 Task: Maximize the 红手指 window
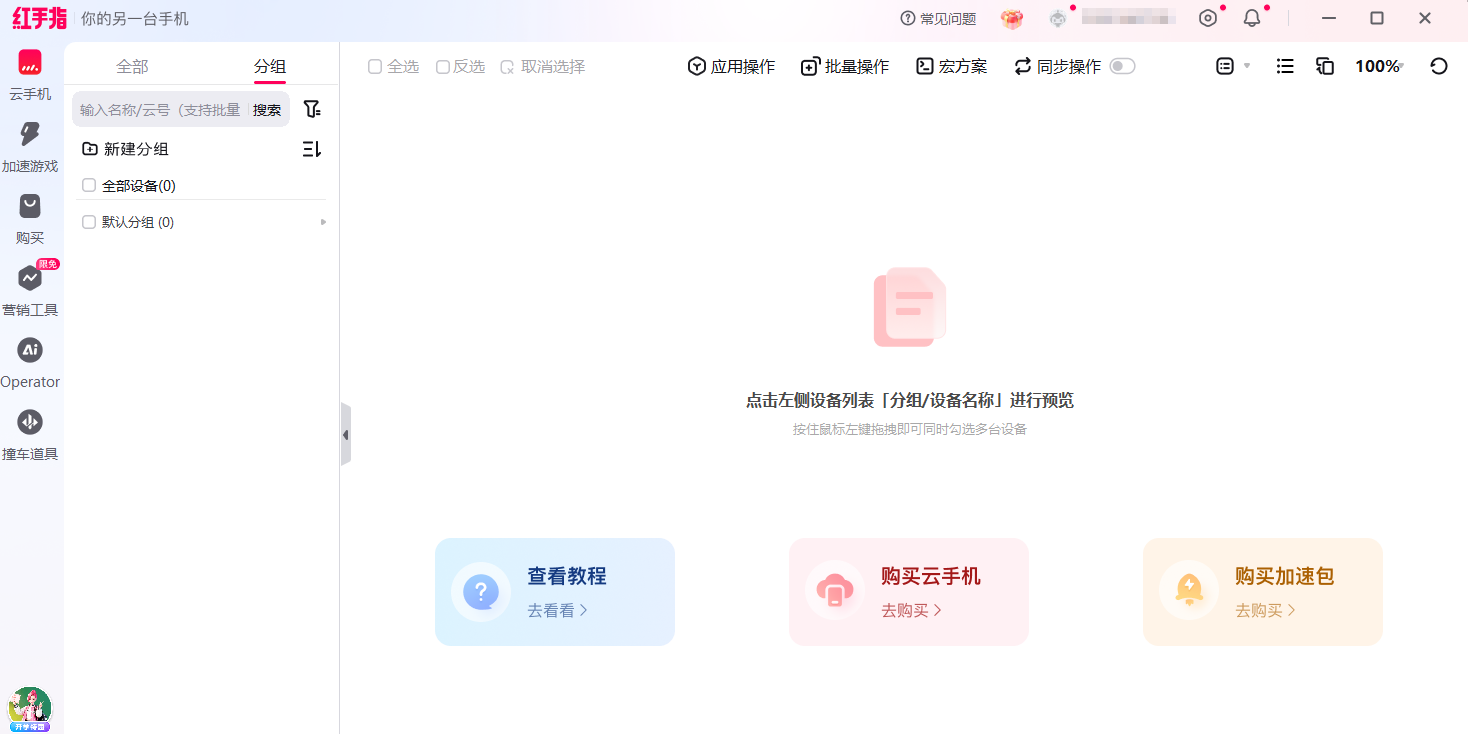point(1377,18)
